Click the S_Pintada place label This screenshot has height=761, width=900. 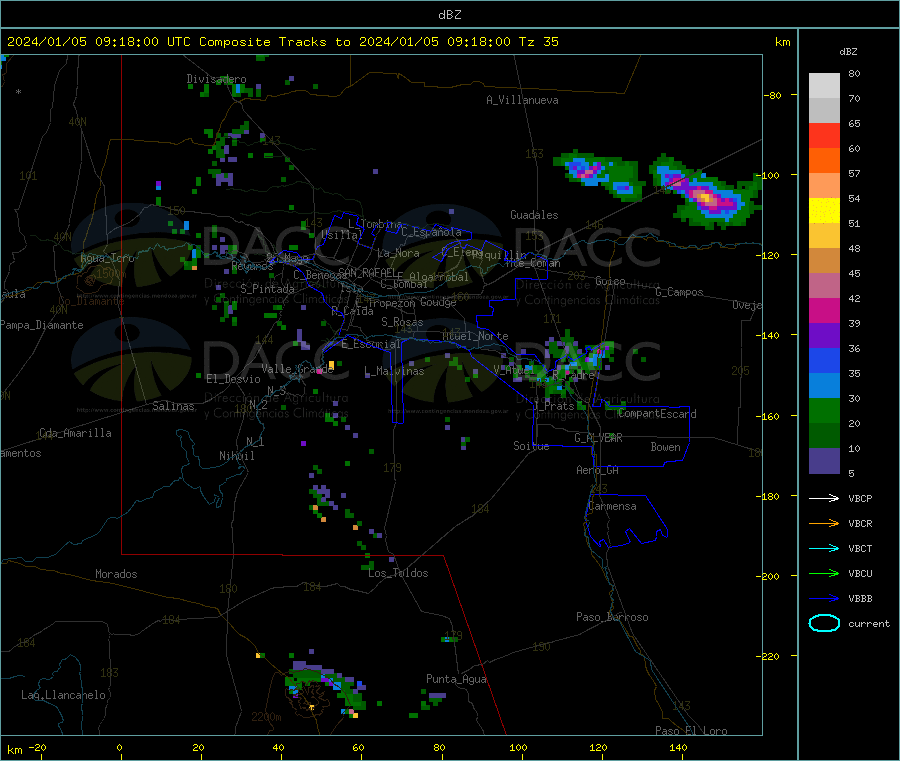click(267, 289)
